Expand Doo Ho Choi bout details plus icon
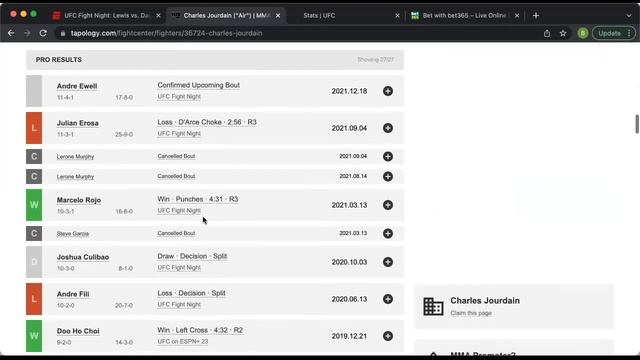640x360 pixels. click(388, 336)
